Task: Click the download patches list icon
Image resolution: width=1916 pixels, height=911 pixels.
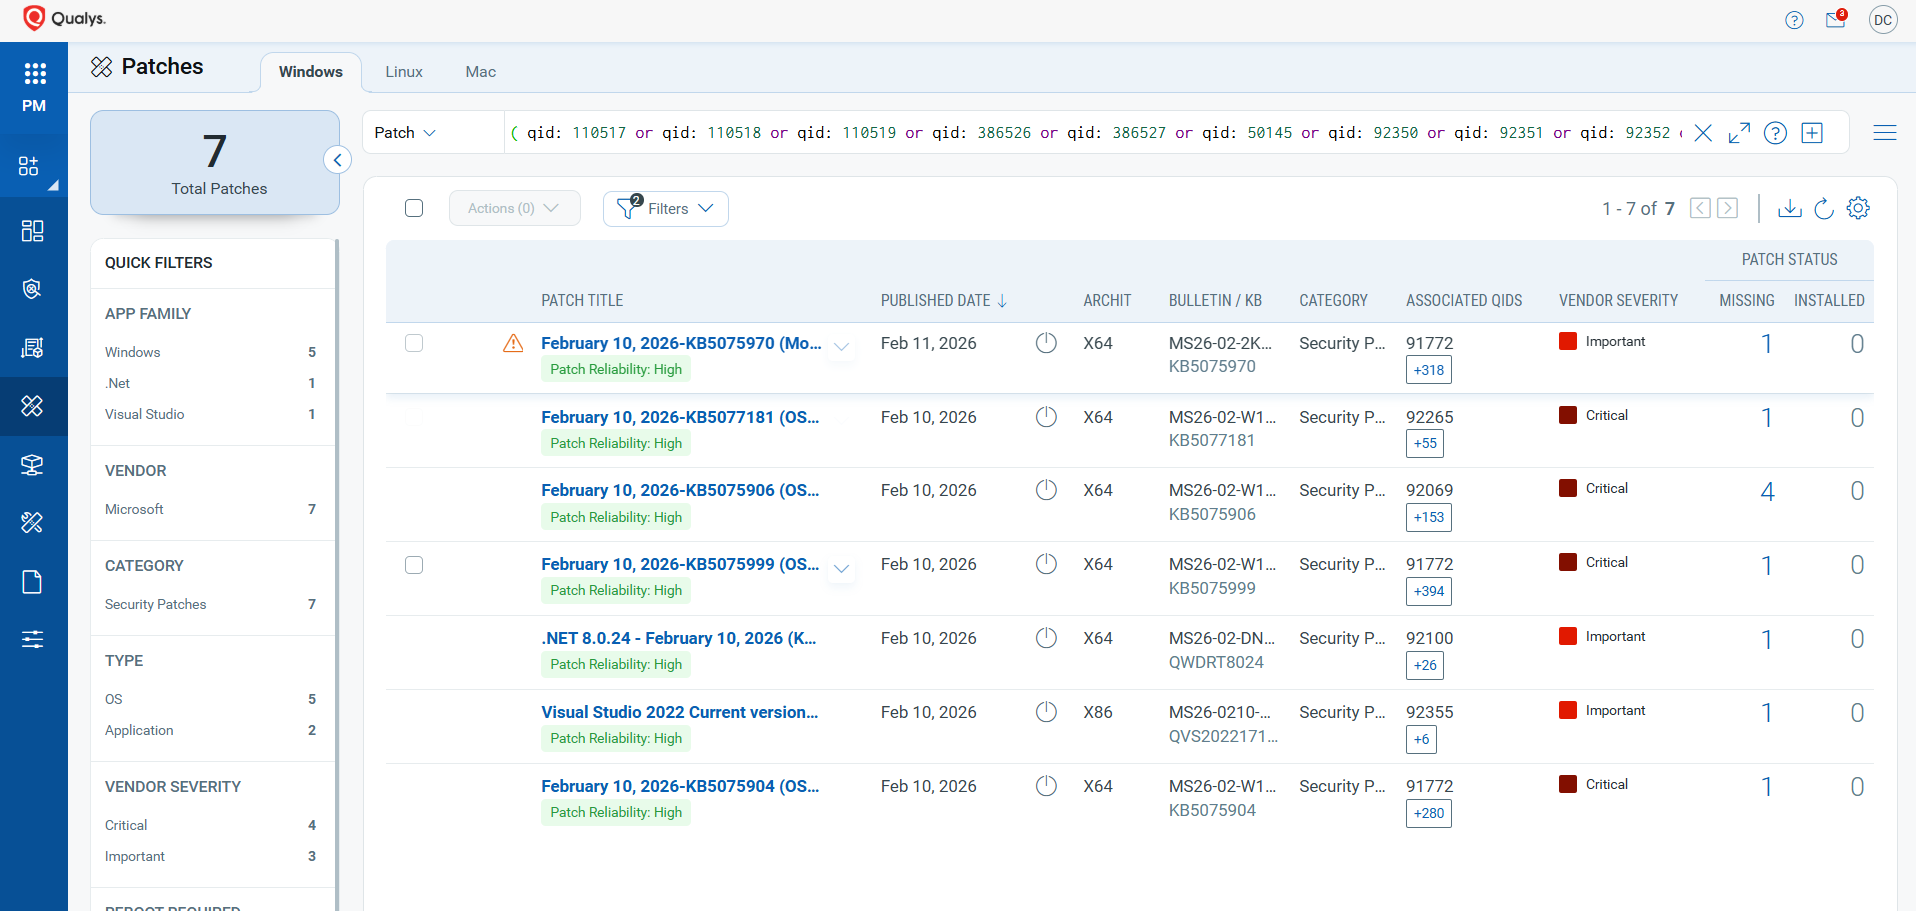Action: point(1790,208)
